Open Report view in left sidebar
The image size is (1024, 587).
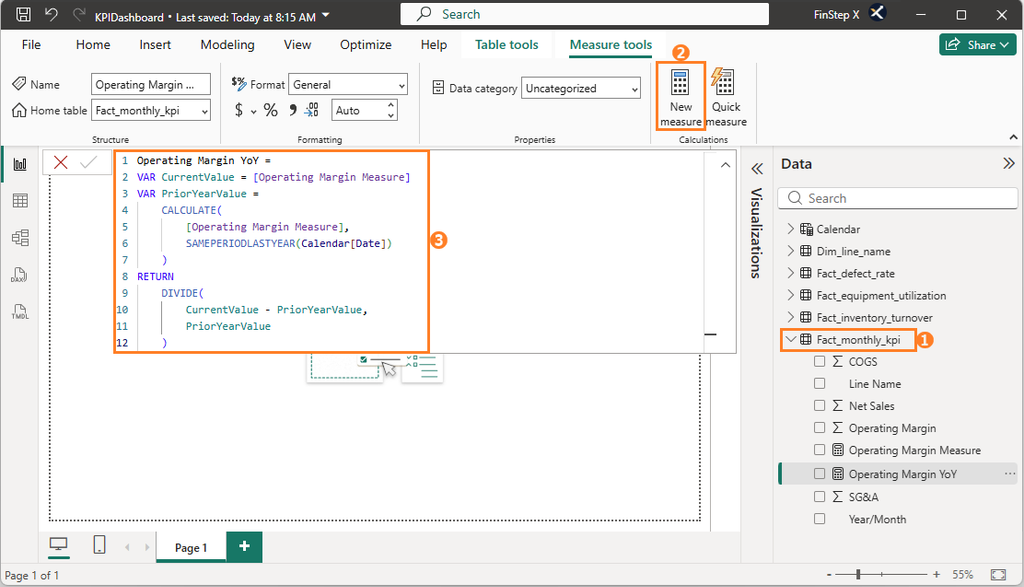[20, 164]
